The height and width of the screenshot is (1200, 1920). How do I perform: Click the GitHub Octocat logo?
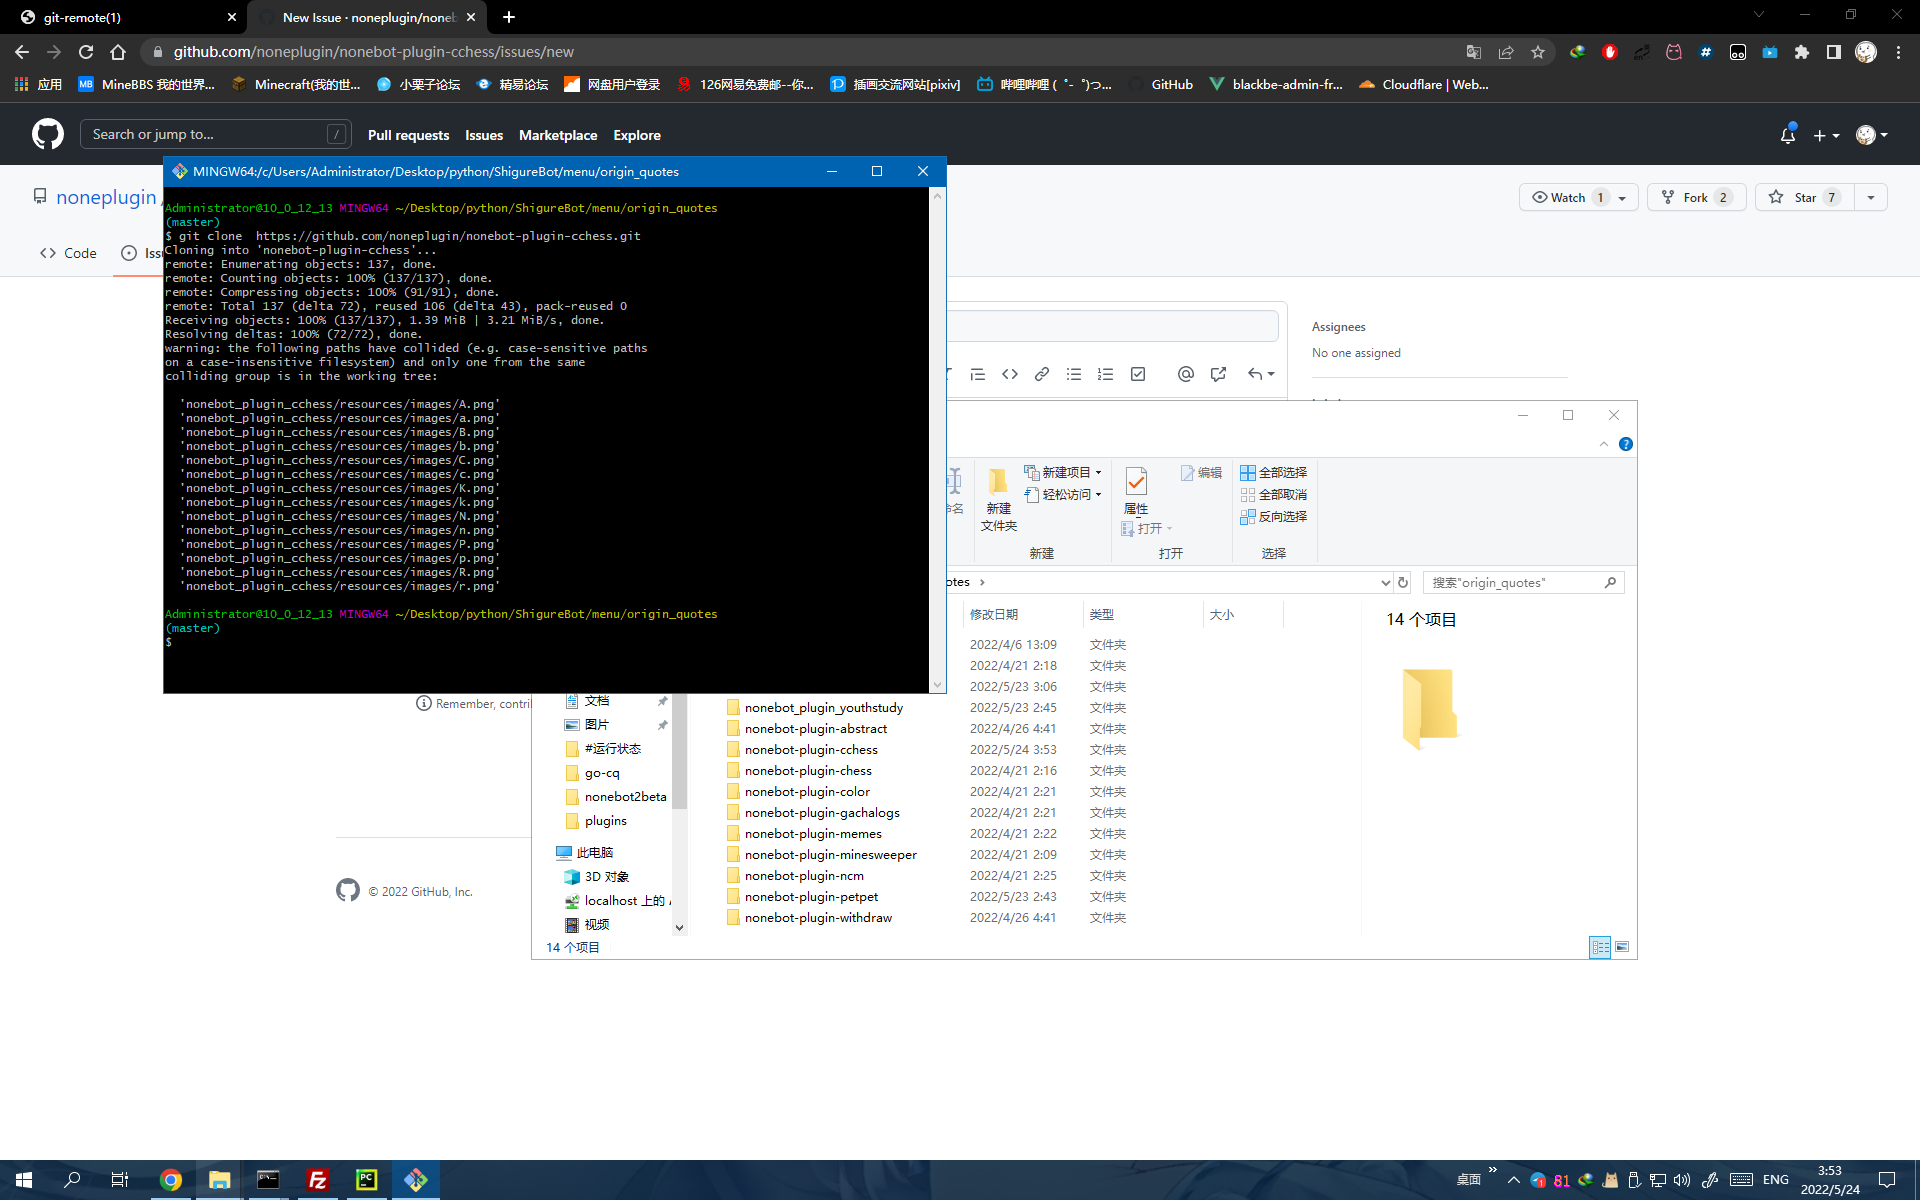click(46, 133)
